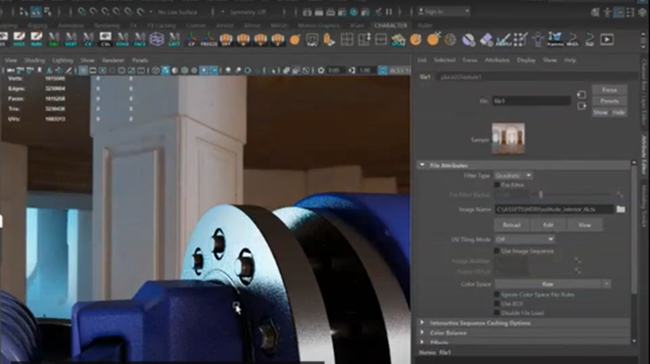Switch to the CHARACTER shelf tab
The image size is (650, 364).
(x=390, y=25)
